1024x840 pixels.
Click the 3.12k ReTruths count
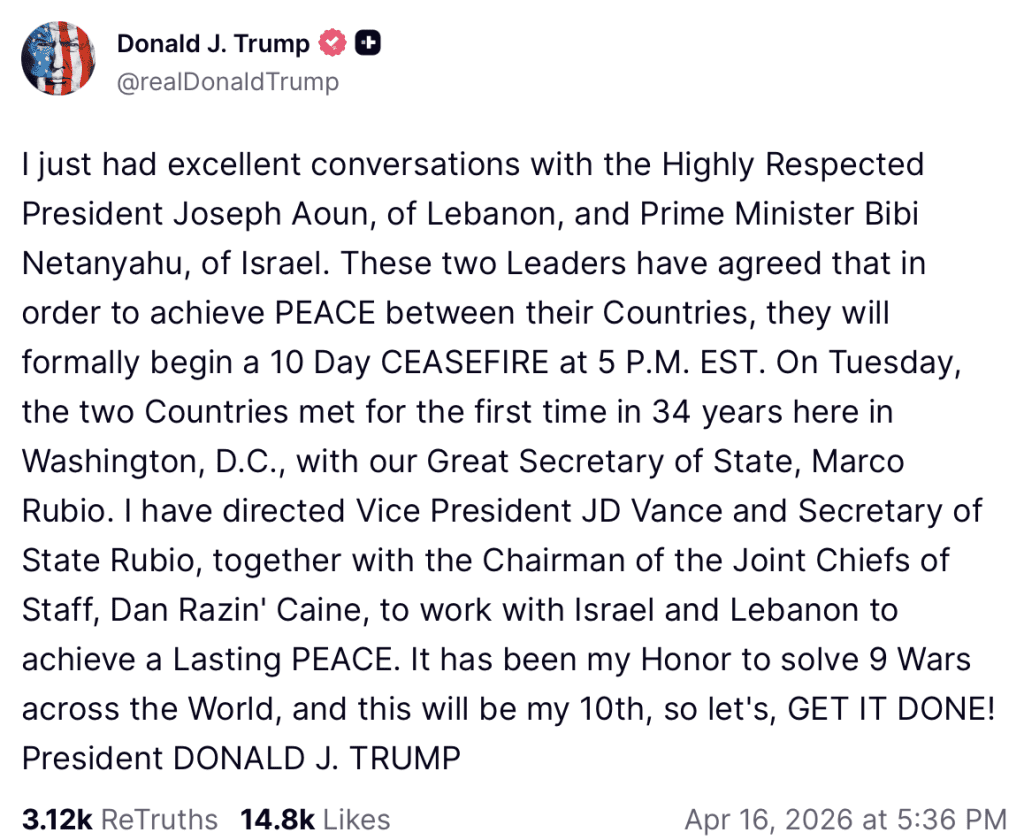[57, 819]
